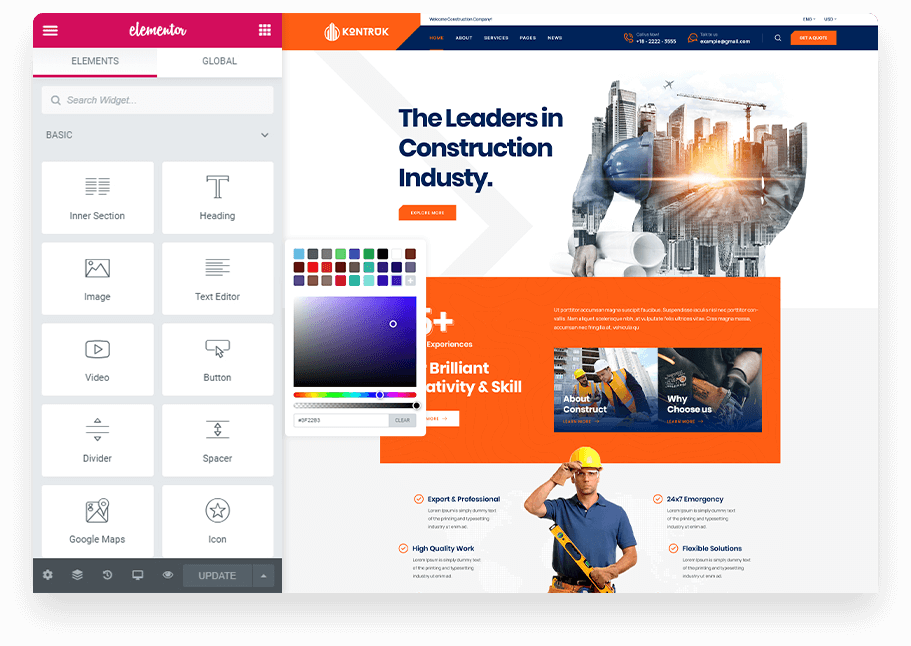Image resolution: width=911 pixels, height=646 pixels.
Task: Select the Spacer widget
Action: coord(217,440)
